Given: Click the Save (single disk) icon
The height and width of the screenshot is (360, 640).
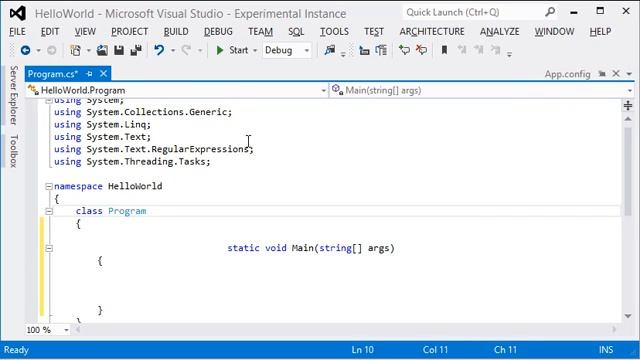Looking at the screenshot, I should tap(119, 50).
